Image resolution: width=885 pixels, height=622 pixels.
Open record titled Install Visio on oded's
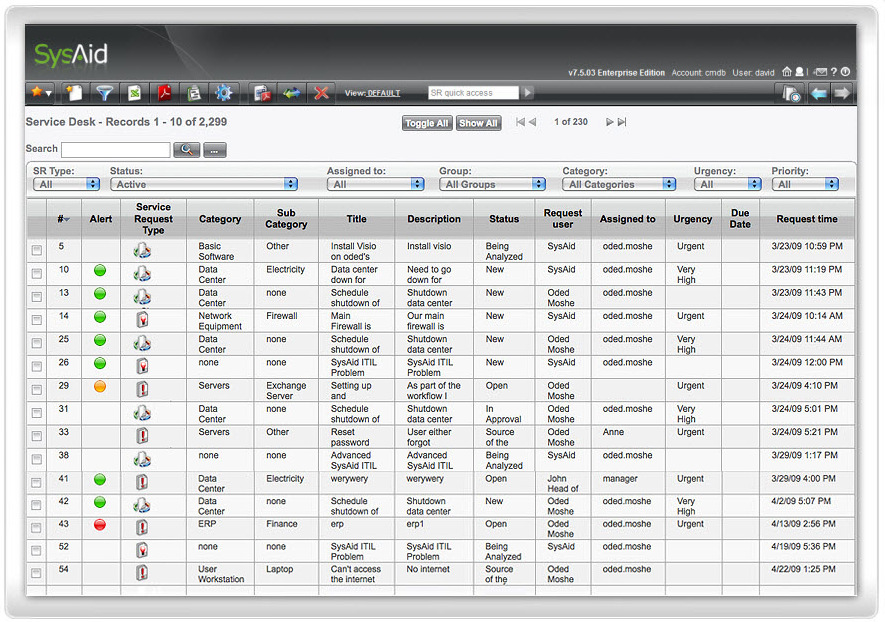353,251
